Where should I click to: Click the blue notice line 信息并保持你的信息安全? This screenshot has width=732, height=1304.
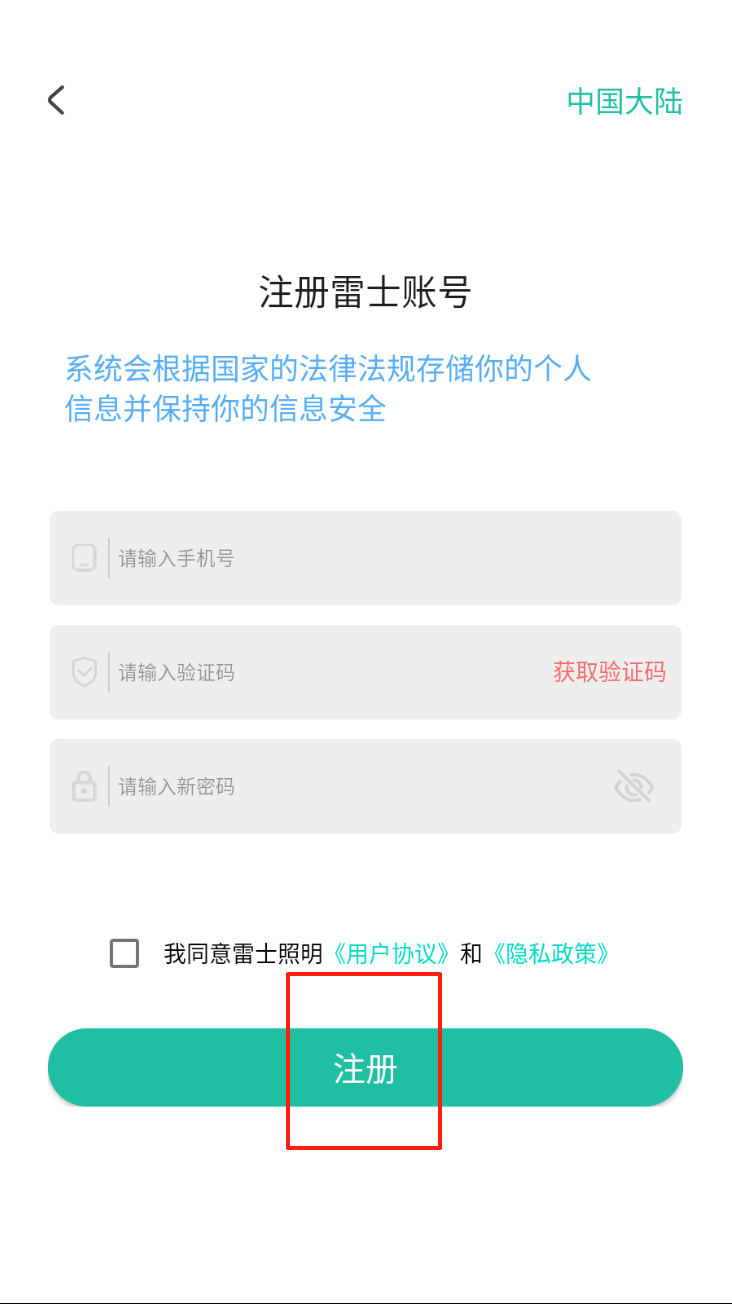click(226, 408)
